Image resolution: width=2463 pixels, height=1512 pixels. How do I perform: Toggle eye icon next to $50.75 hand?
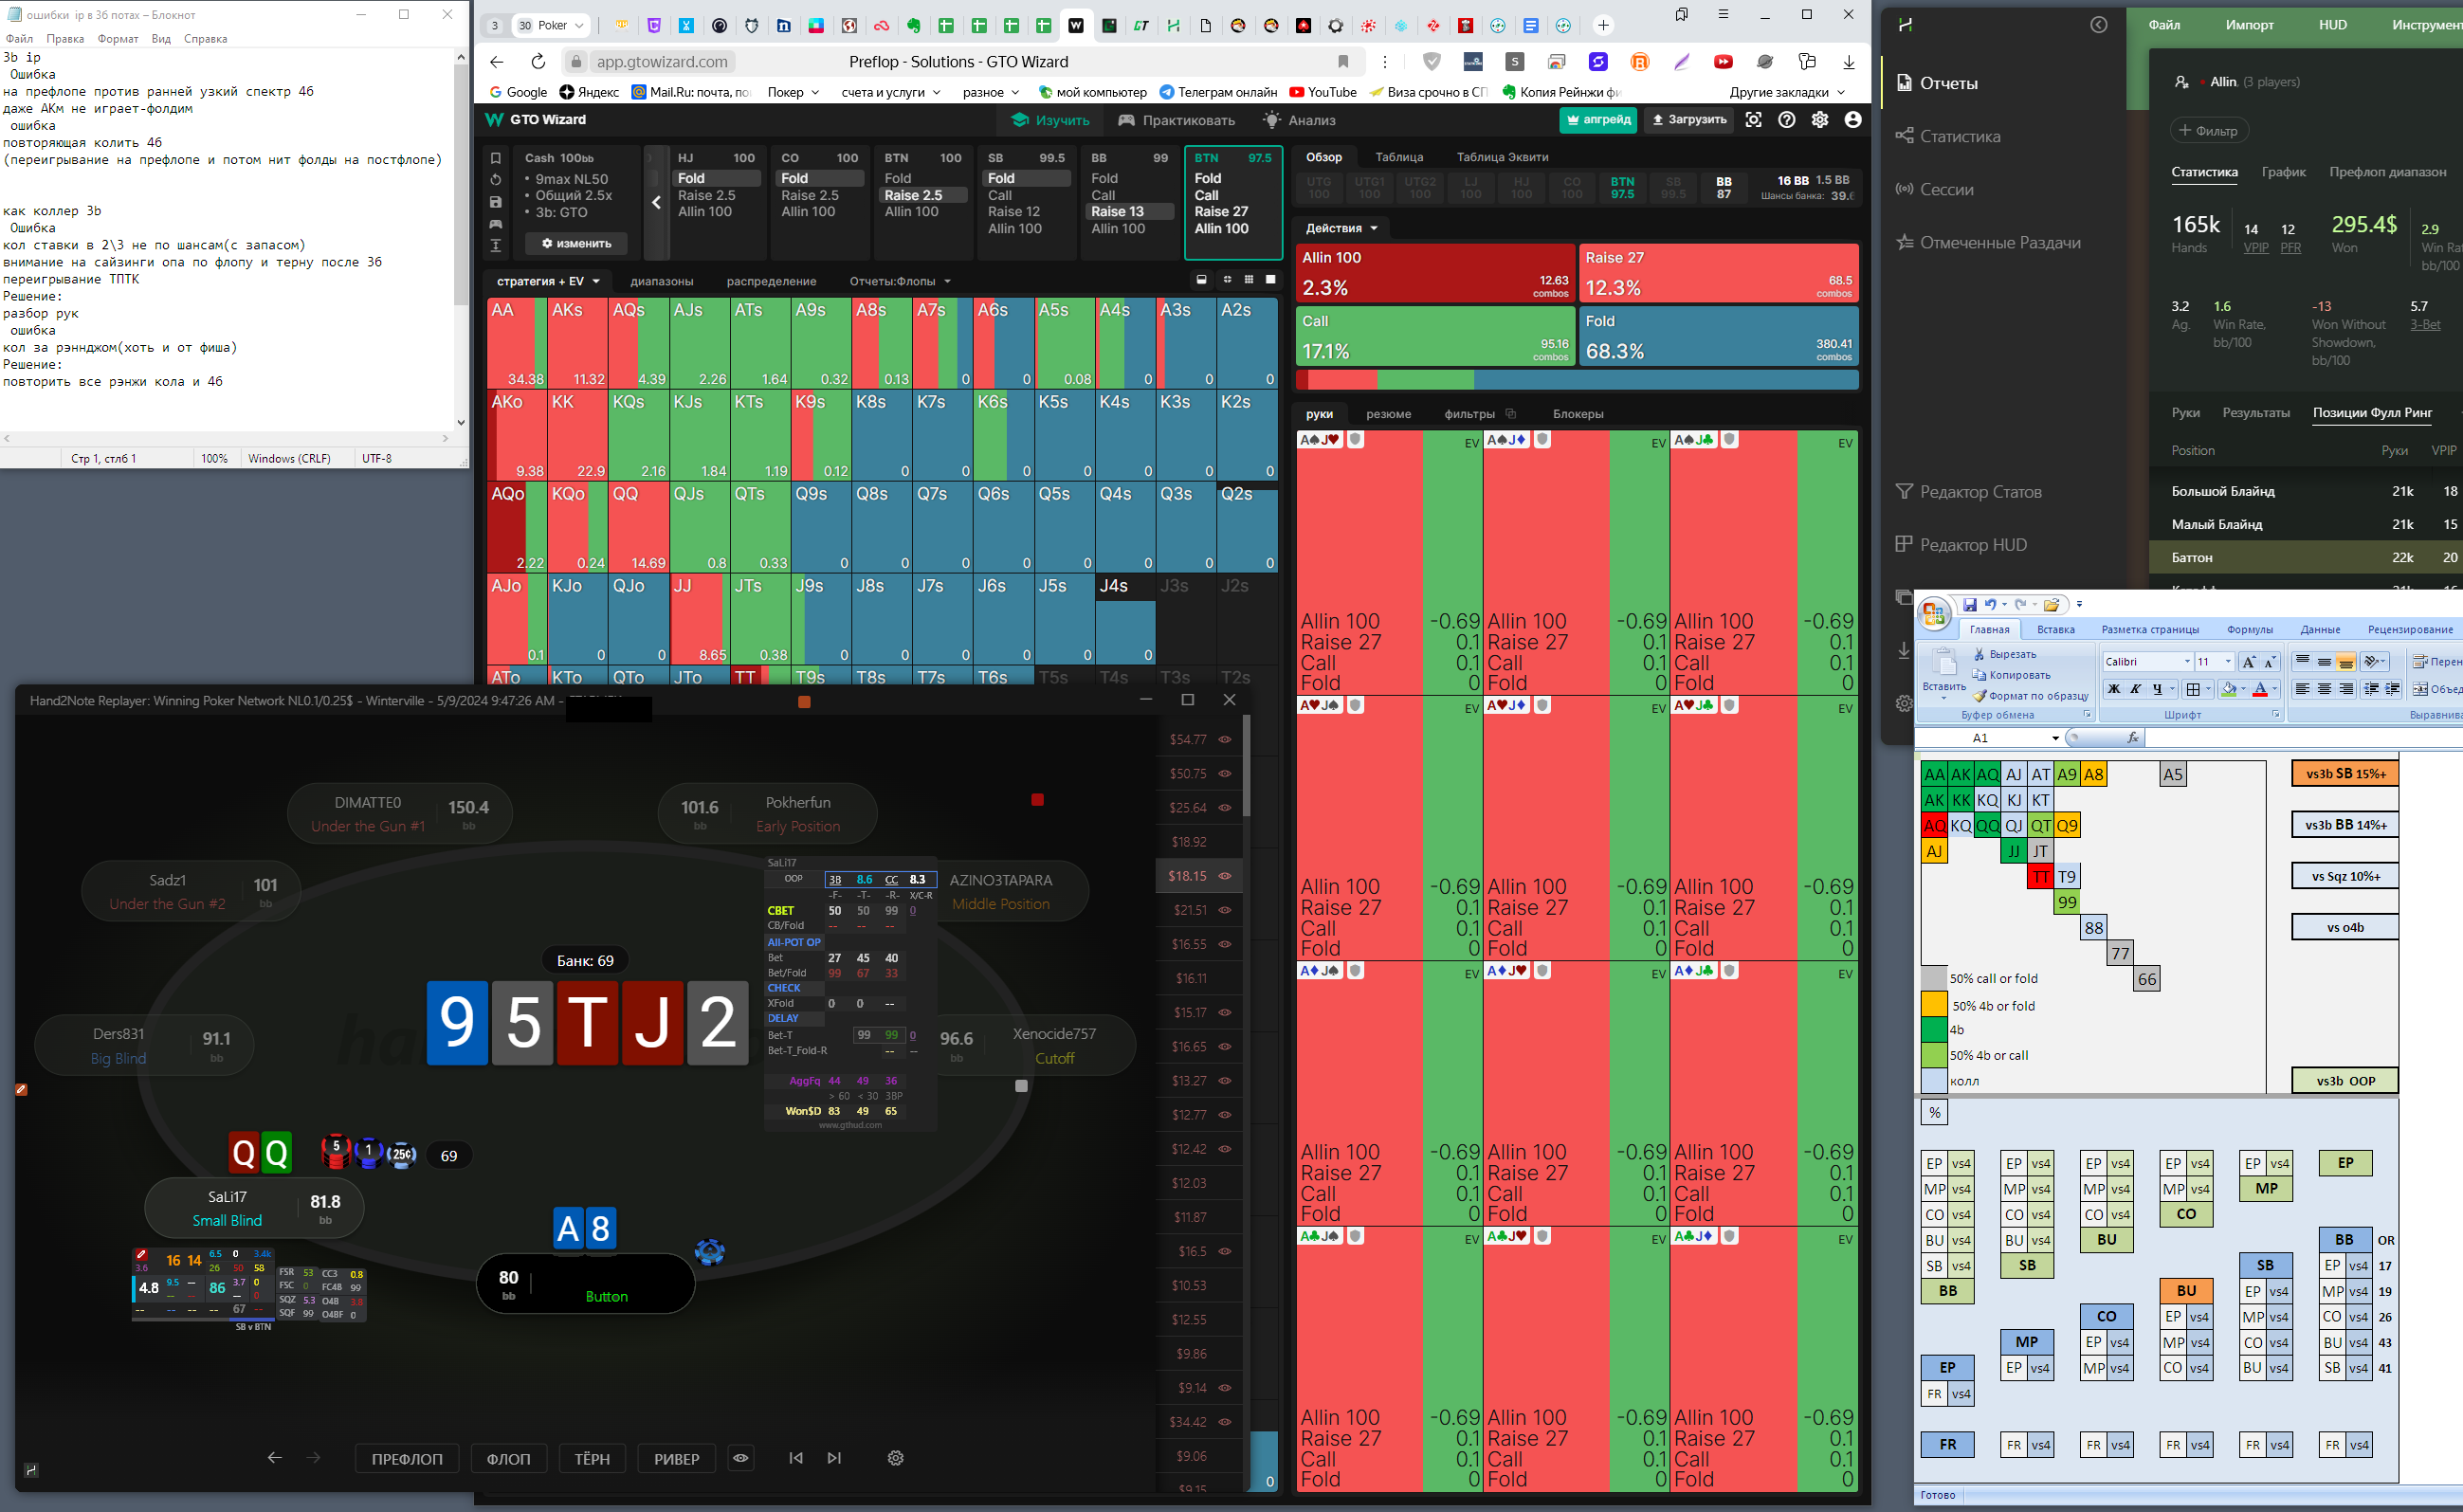pyautogui.click(x=1225, y=774)
